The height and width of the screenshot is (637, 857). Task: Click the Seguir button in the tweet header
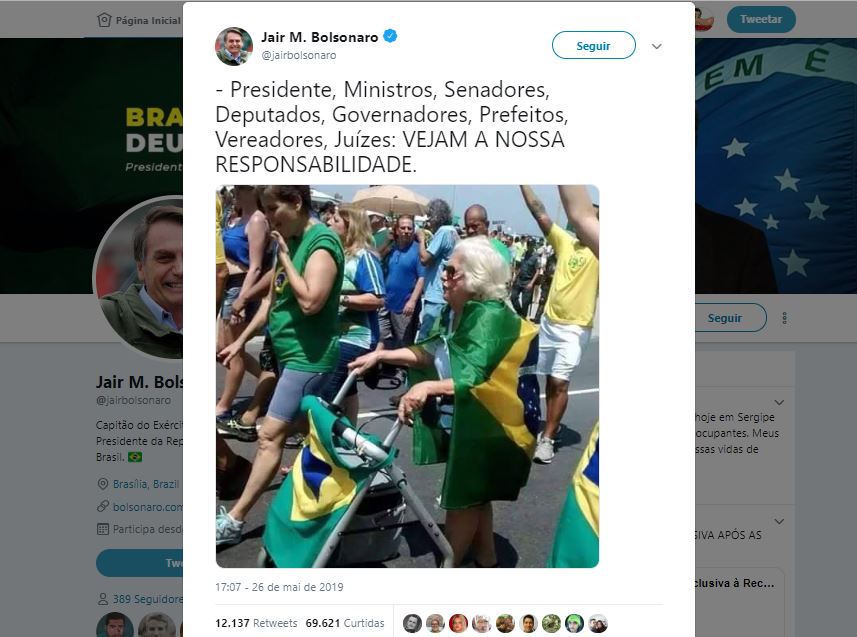tap(594, 45)
